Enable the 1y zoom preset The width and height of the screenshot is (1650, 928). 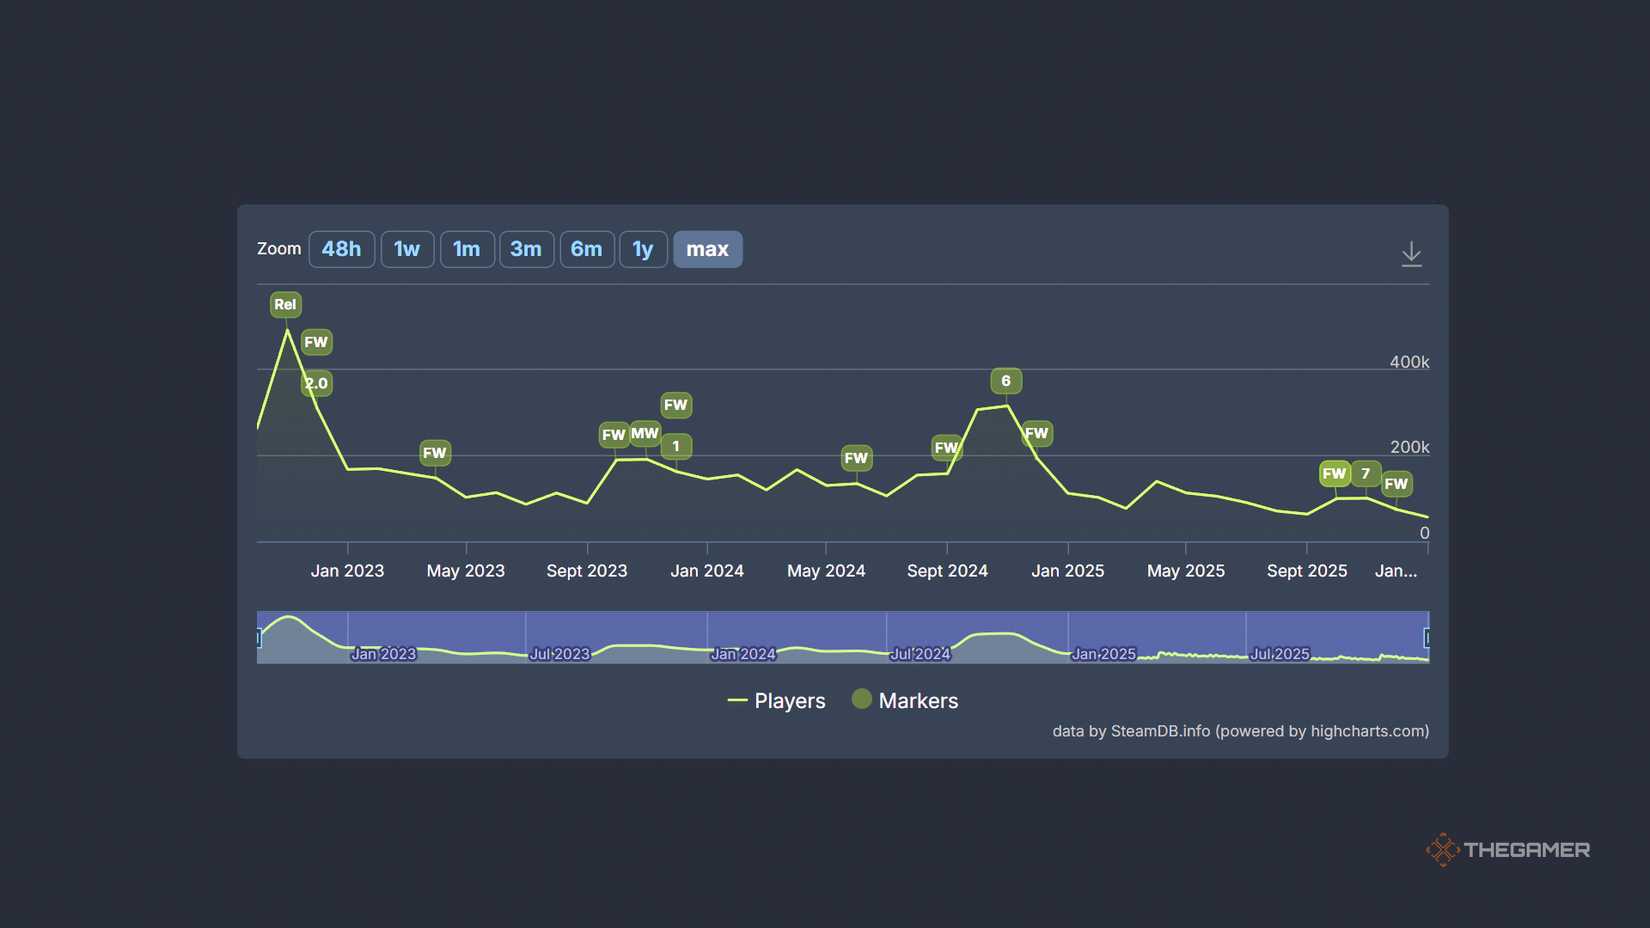click(643, 249)
